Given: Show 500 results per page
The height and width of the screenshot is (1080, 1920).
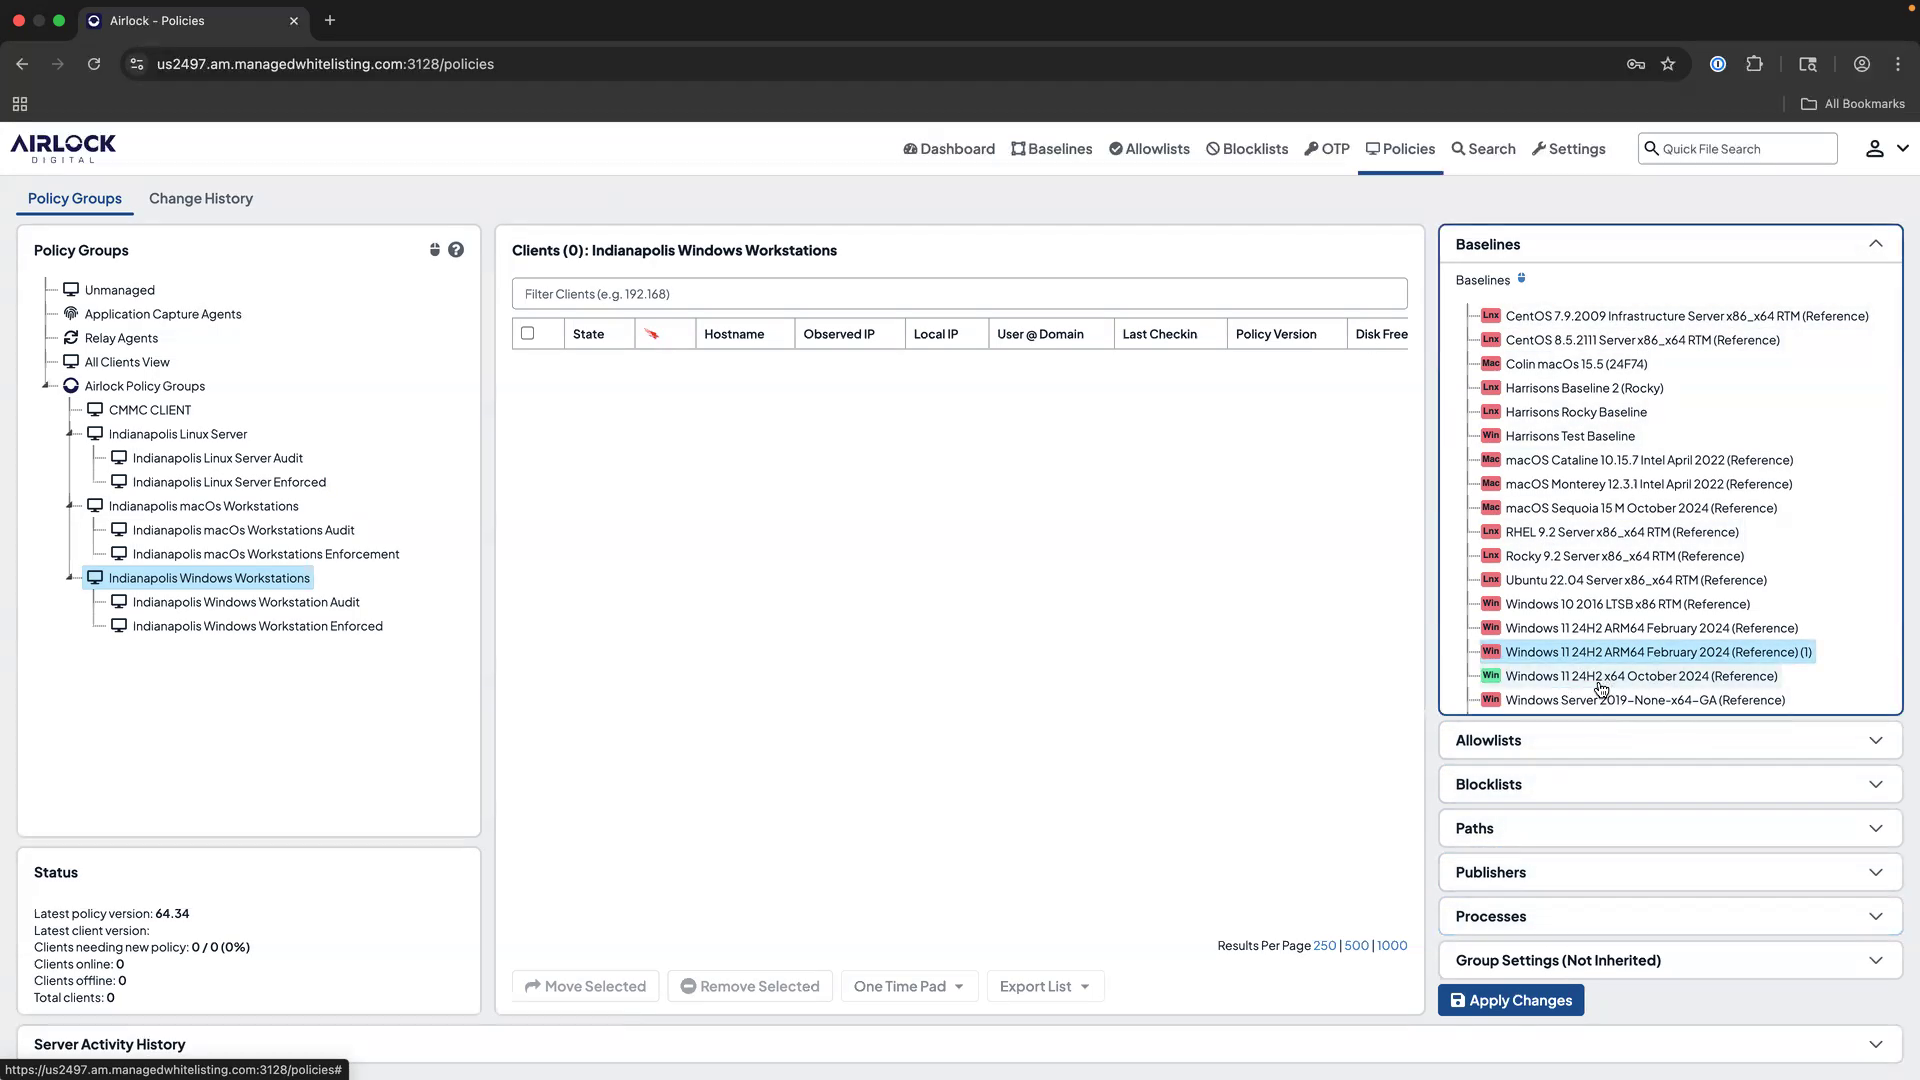Looking at the screenshot, I should 1356,945.
